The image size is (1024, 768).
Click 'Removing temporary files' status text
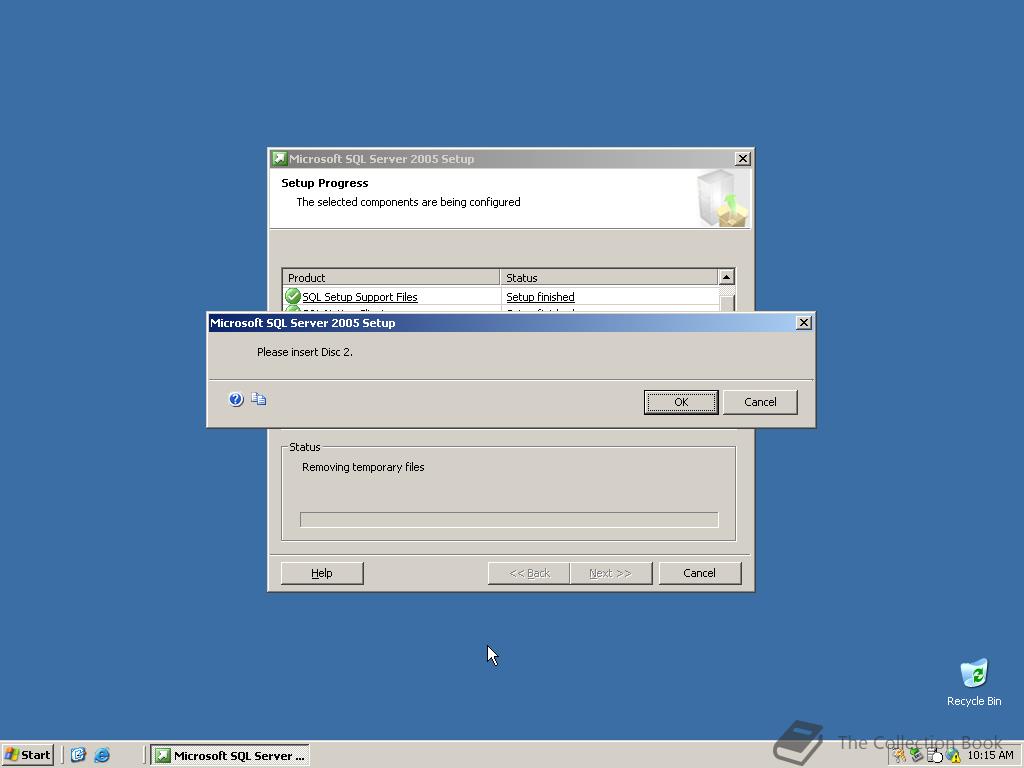[x=363, y=467]
